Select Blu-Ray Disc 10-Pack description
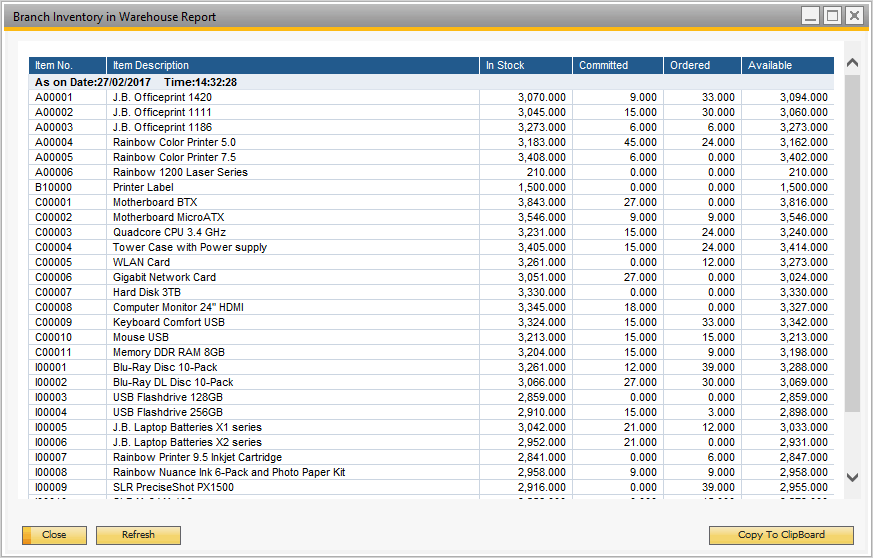Image resolution: width=873 pixels, height=558 pixels. click(165, 368)
